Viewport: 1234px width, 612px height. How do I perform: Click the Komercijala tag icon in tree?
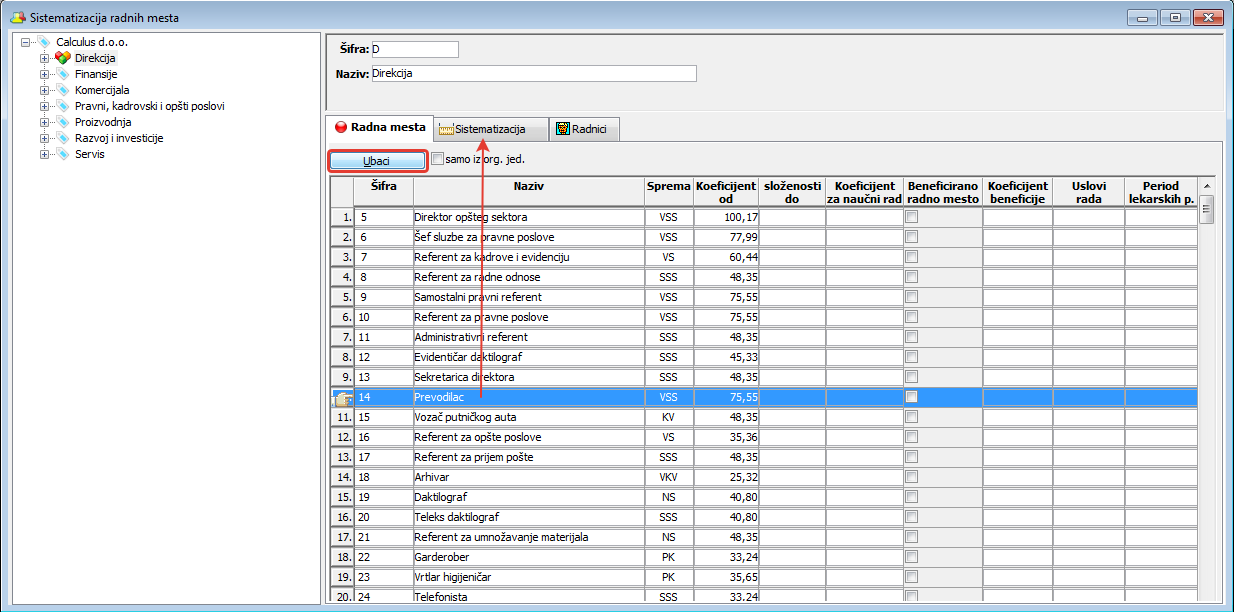pyautogui.click(x=62, y=90)
